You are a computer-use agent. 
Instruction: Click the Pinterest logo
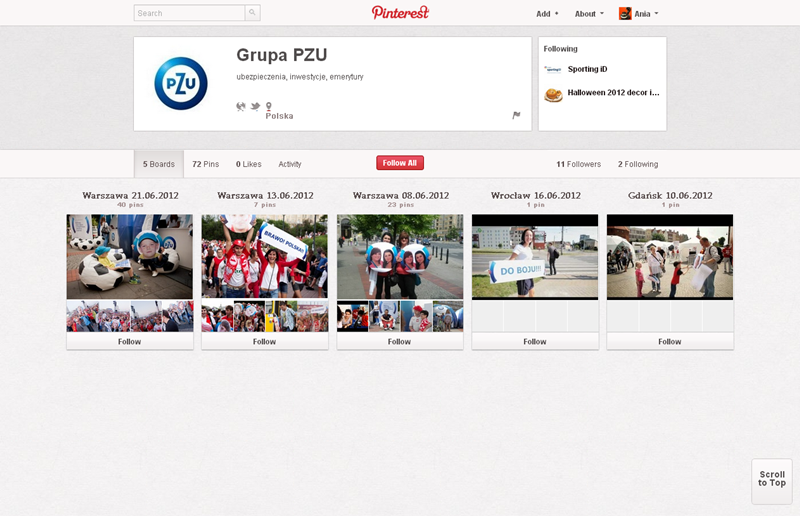click(400, 13)
